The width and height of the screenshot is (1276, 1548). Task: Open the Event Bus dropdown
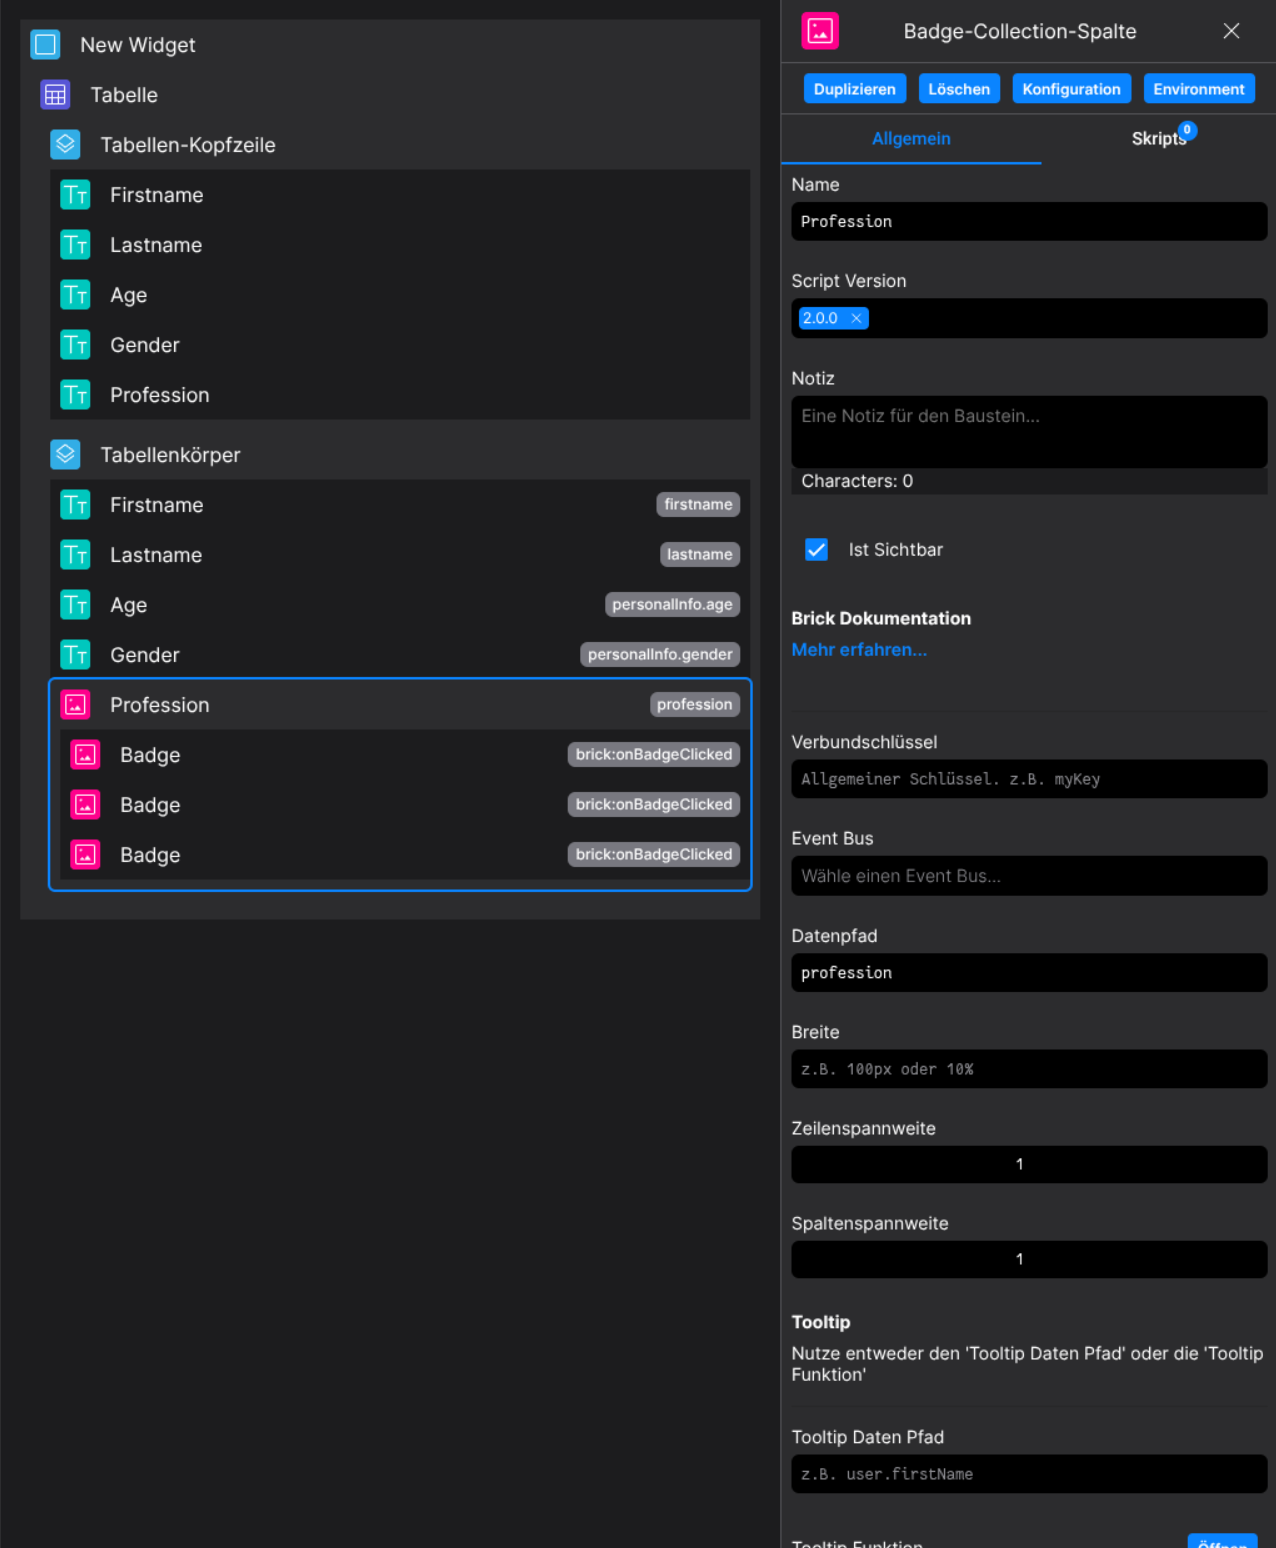1028,875
